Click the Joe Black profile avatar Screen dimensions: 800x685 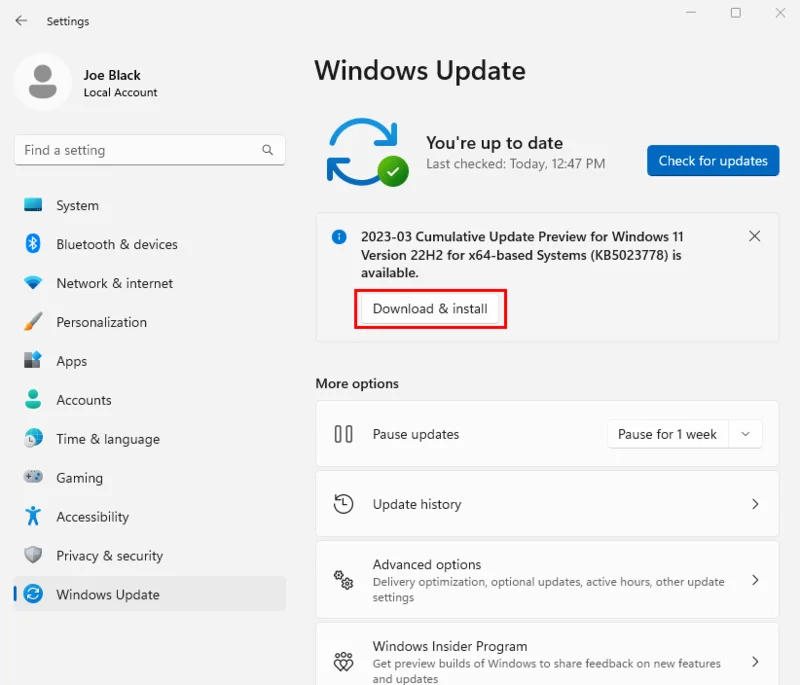pyautogui.click(x=43, y=82)
